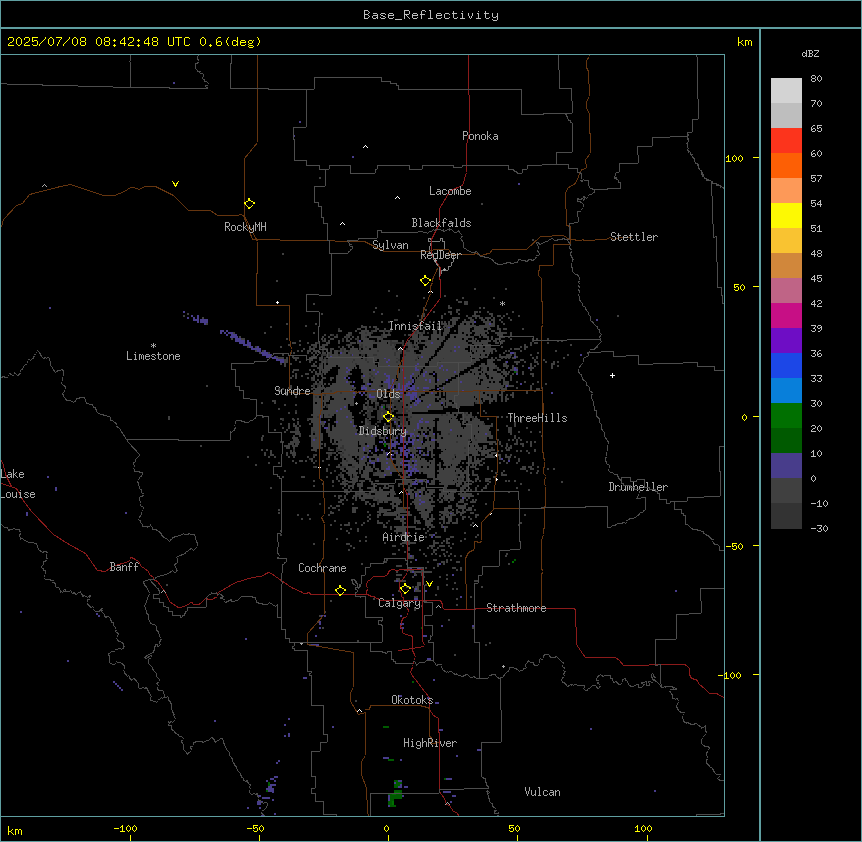The image size is (862, 842).
Task: Click the Vulcan city label
Action: click(x=543, y=792)
